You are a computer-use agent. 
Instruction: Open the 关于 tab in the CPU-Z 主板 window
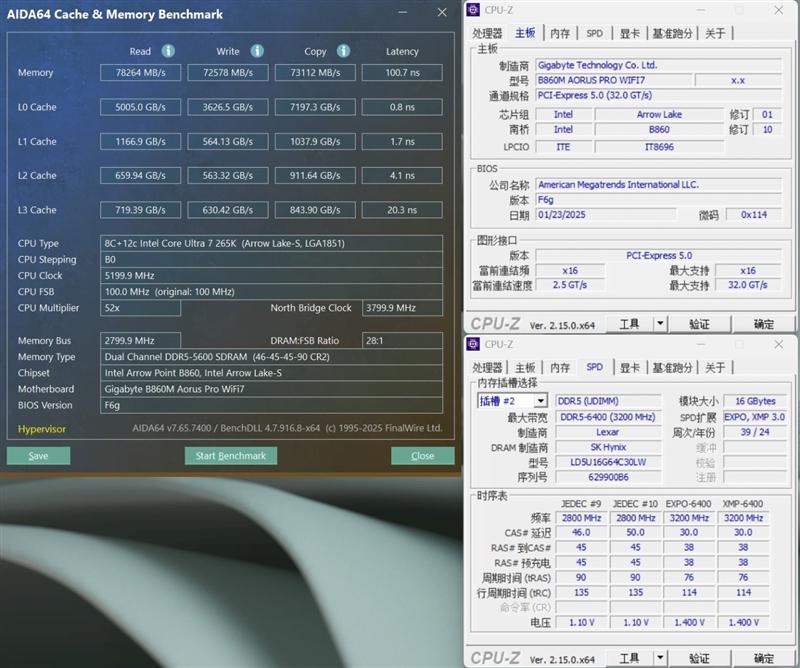coord(715,33)
